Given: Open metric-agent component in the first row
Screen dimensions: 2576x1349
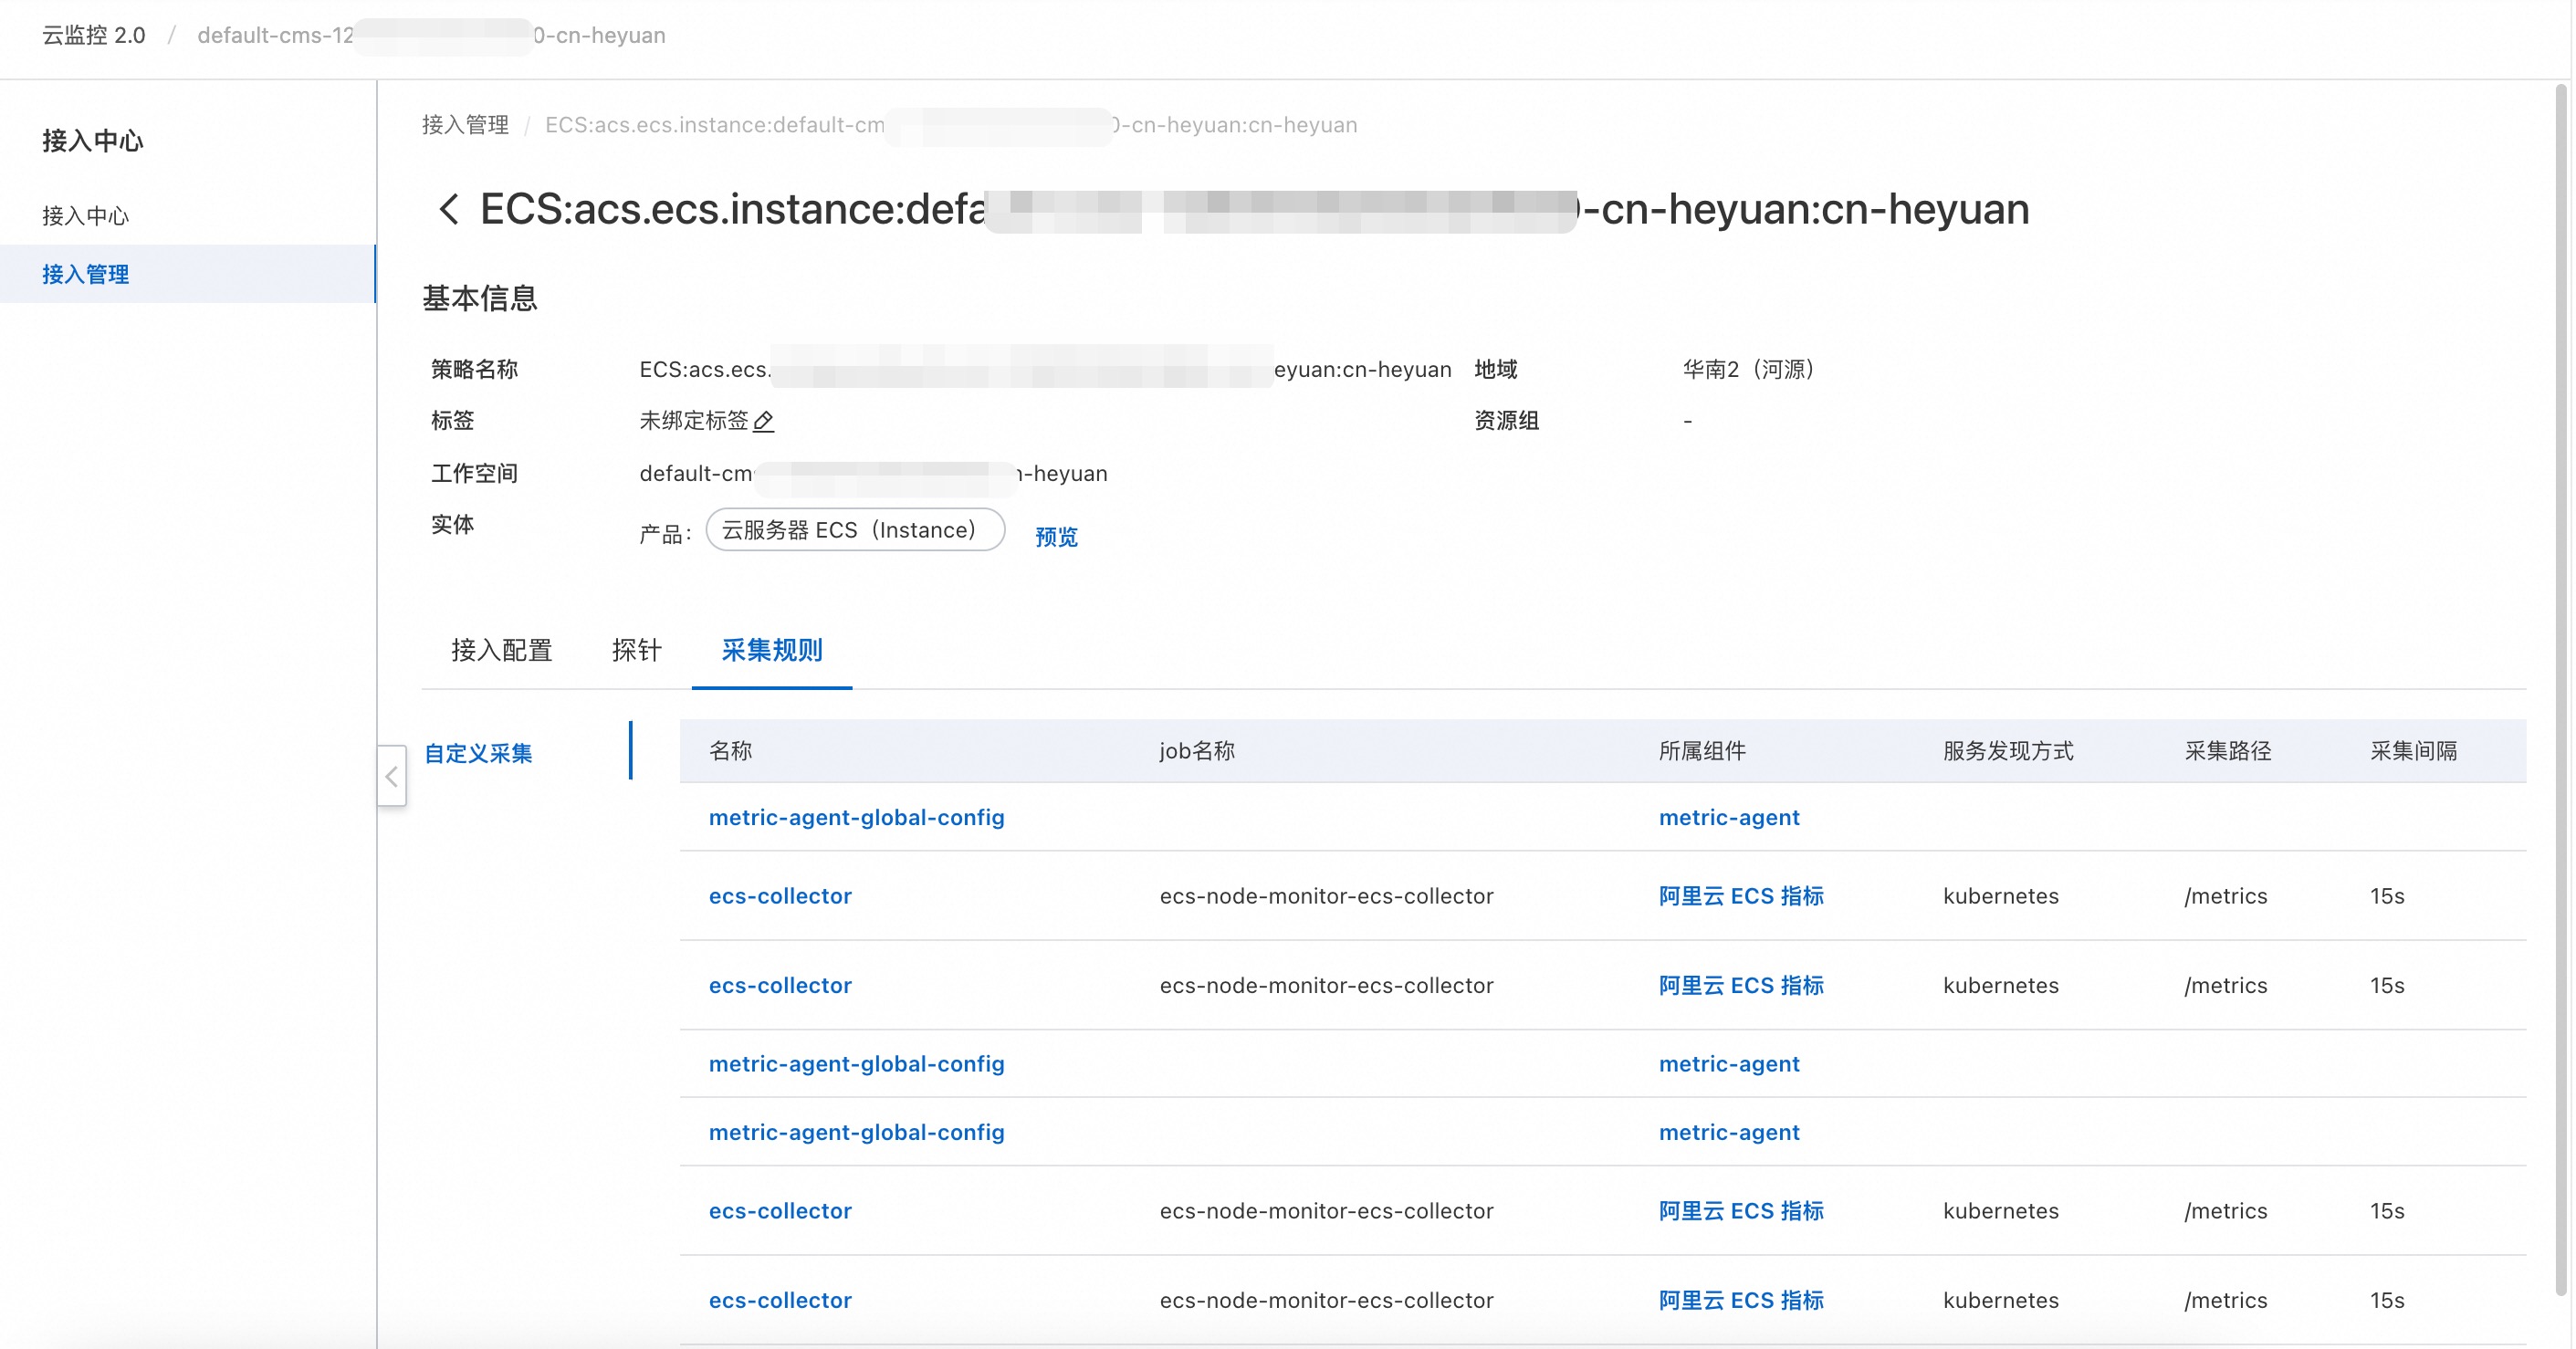Looking at the screenshot, I should coord(1729,817).
